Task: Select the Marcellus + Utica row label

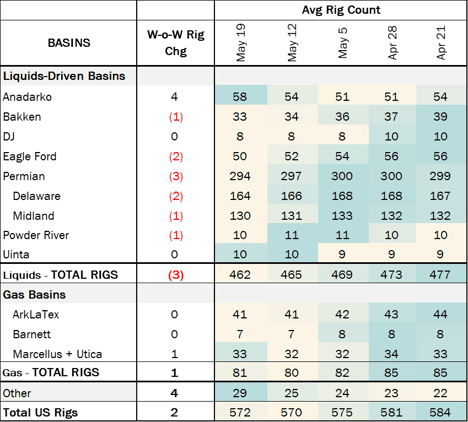Action: pos(57,354)
